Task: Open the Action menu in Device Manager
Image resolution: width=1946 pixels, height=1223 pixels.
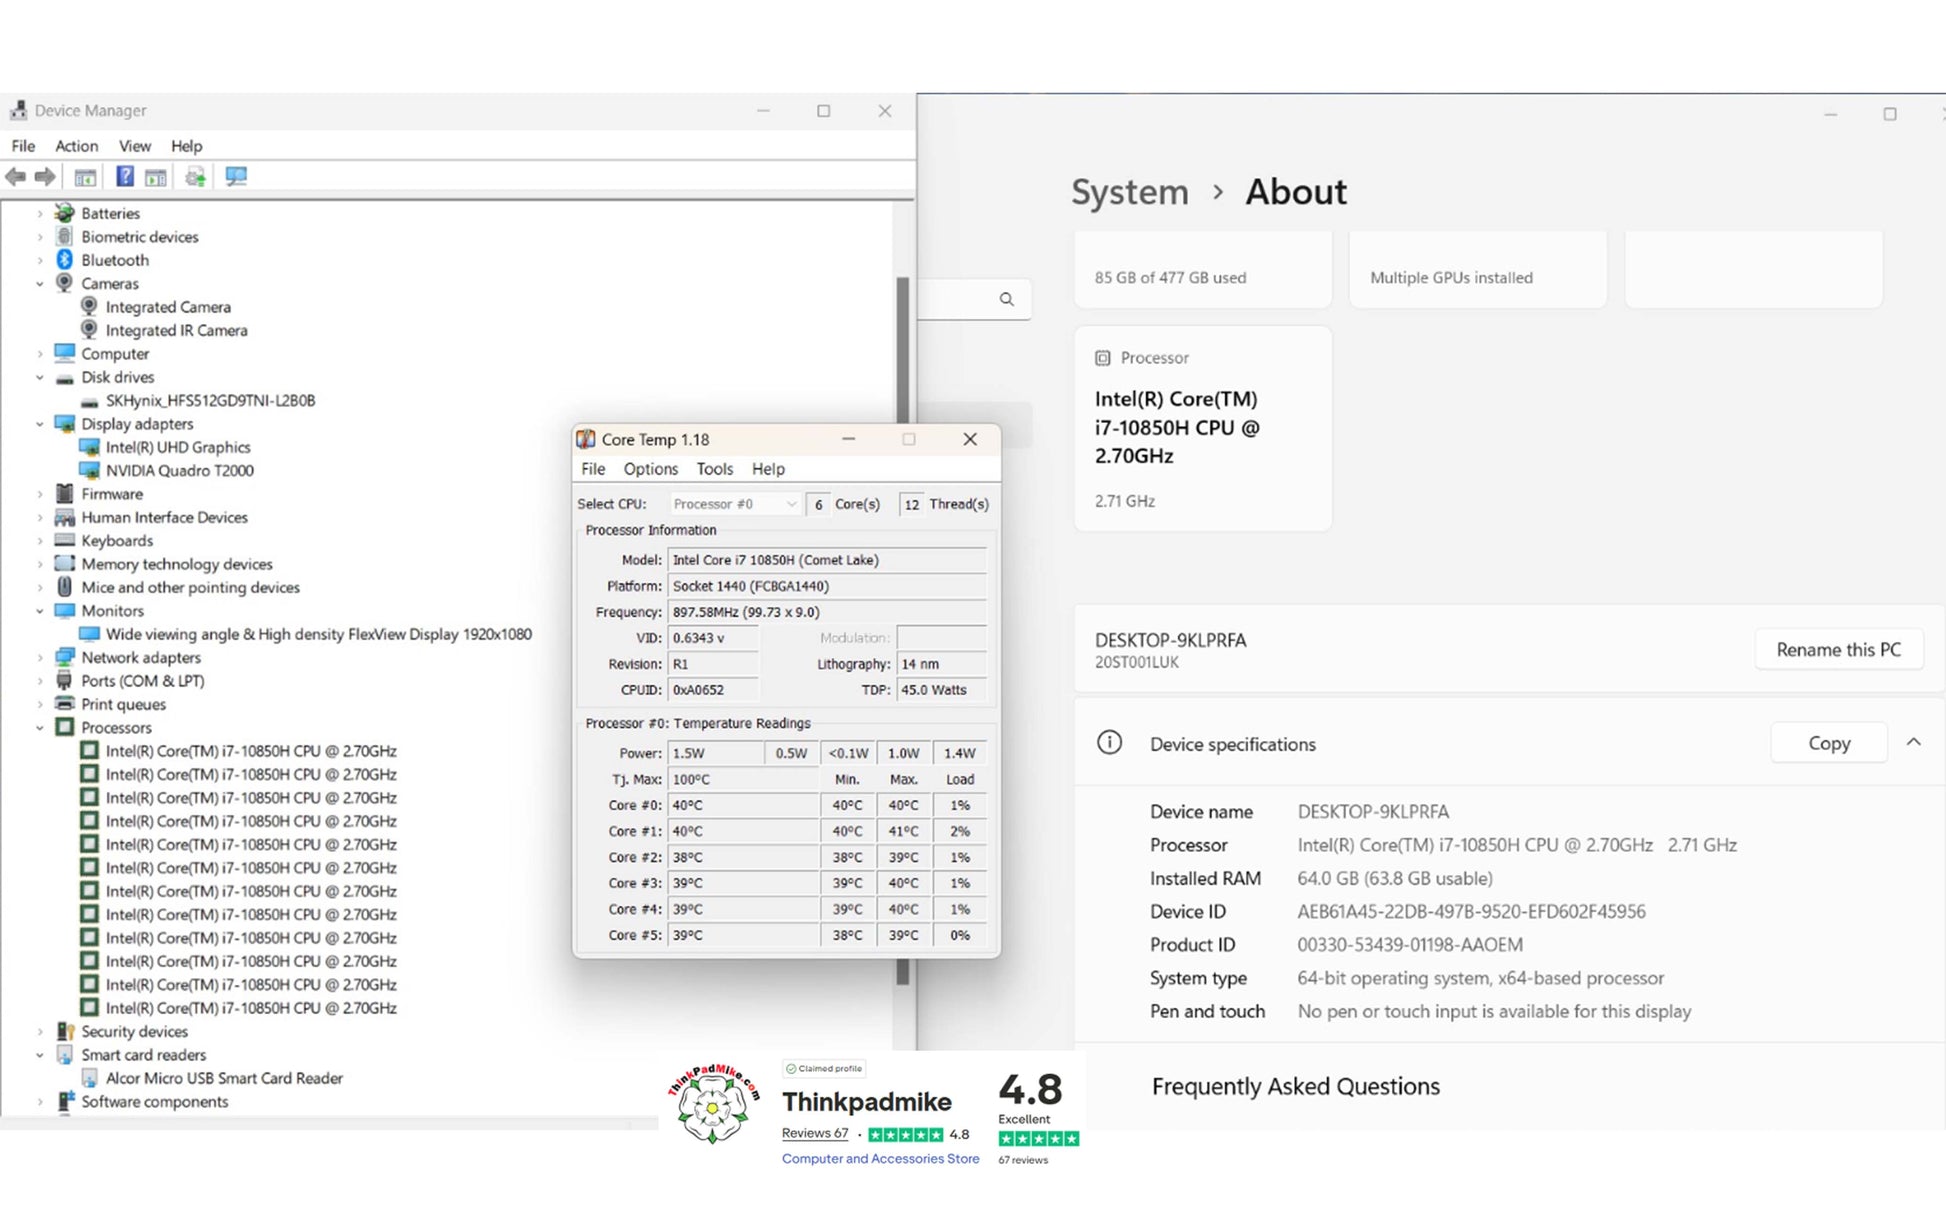Action: [x=76, y=146]
